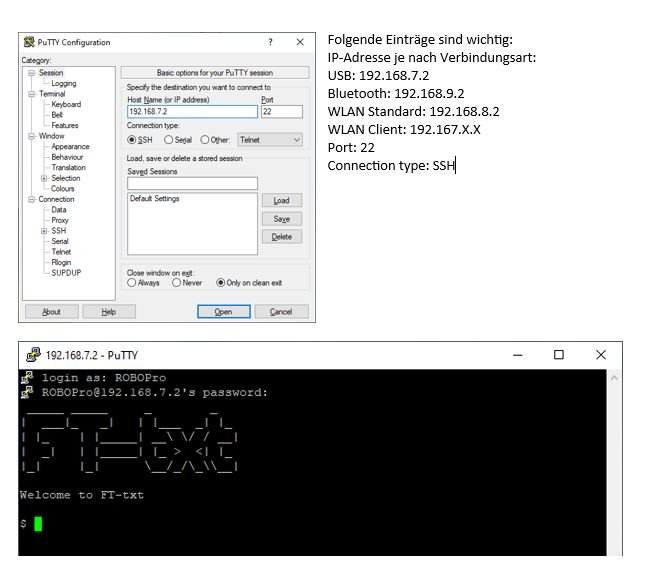This screenshot has width=655, height=581.
Task: Select Rlogin in the category tree
Action: click(x=61, y=262)
